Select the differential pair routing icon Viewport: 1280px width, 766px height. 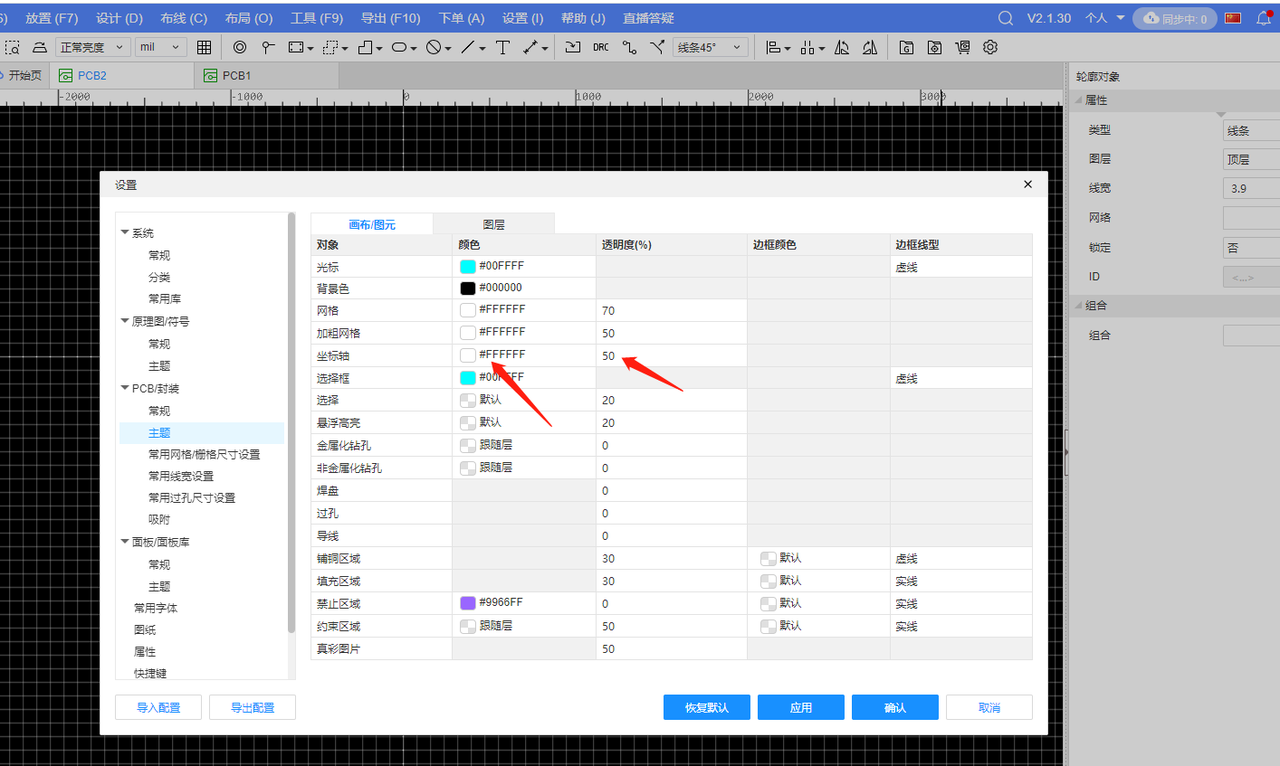click(x=657, y=47)
